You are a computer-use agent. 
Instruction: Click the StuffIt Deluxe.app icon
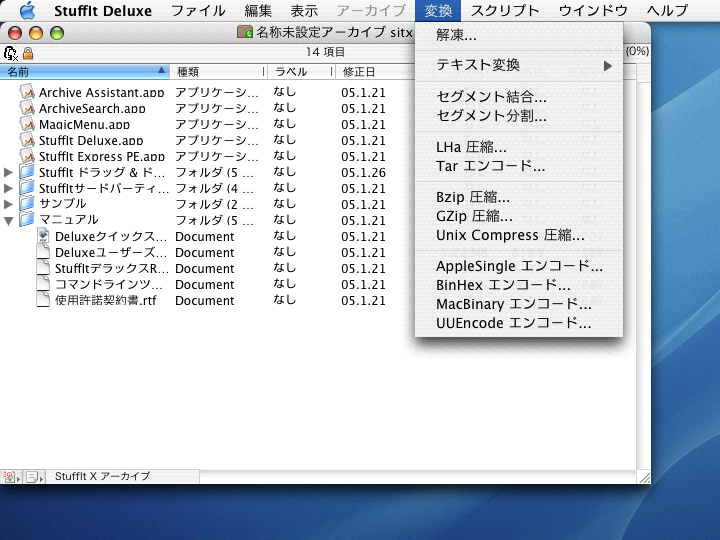(x=28, y=140)
